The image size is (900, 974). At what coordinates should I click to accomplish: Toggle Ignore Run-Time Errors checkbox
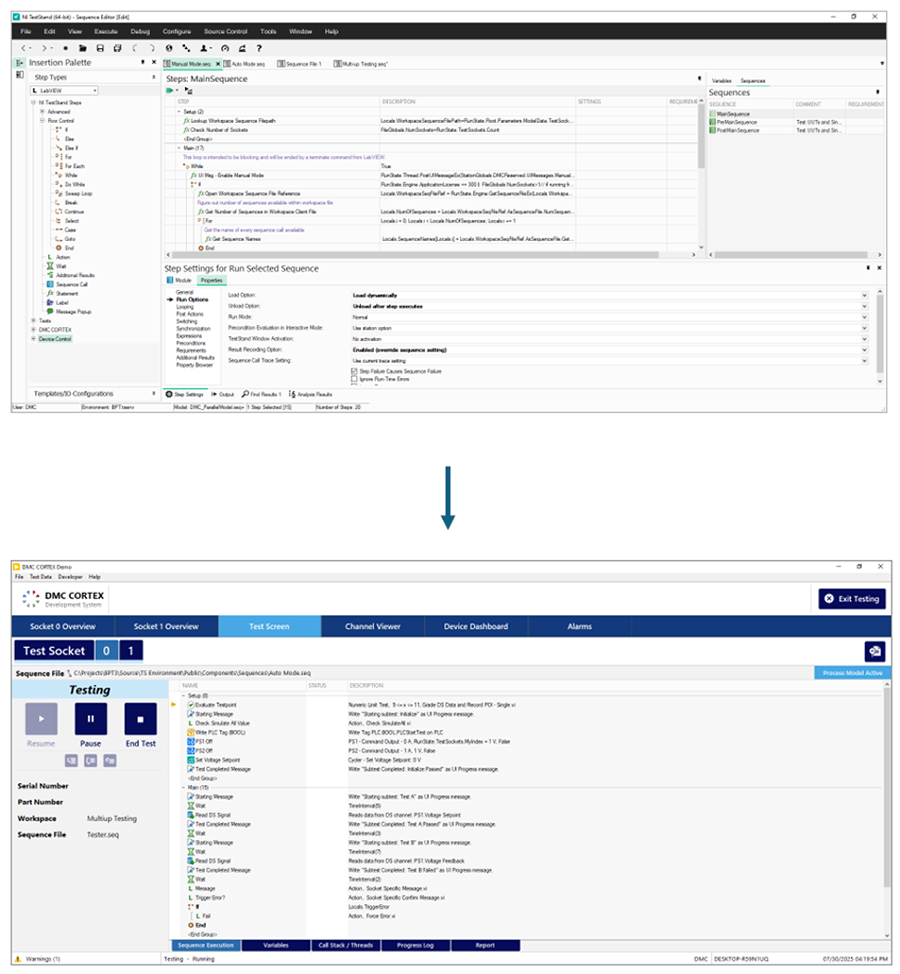click(x=354, y=379)
